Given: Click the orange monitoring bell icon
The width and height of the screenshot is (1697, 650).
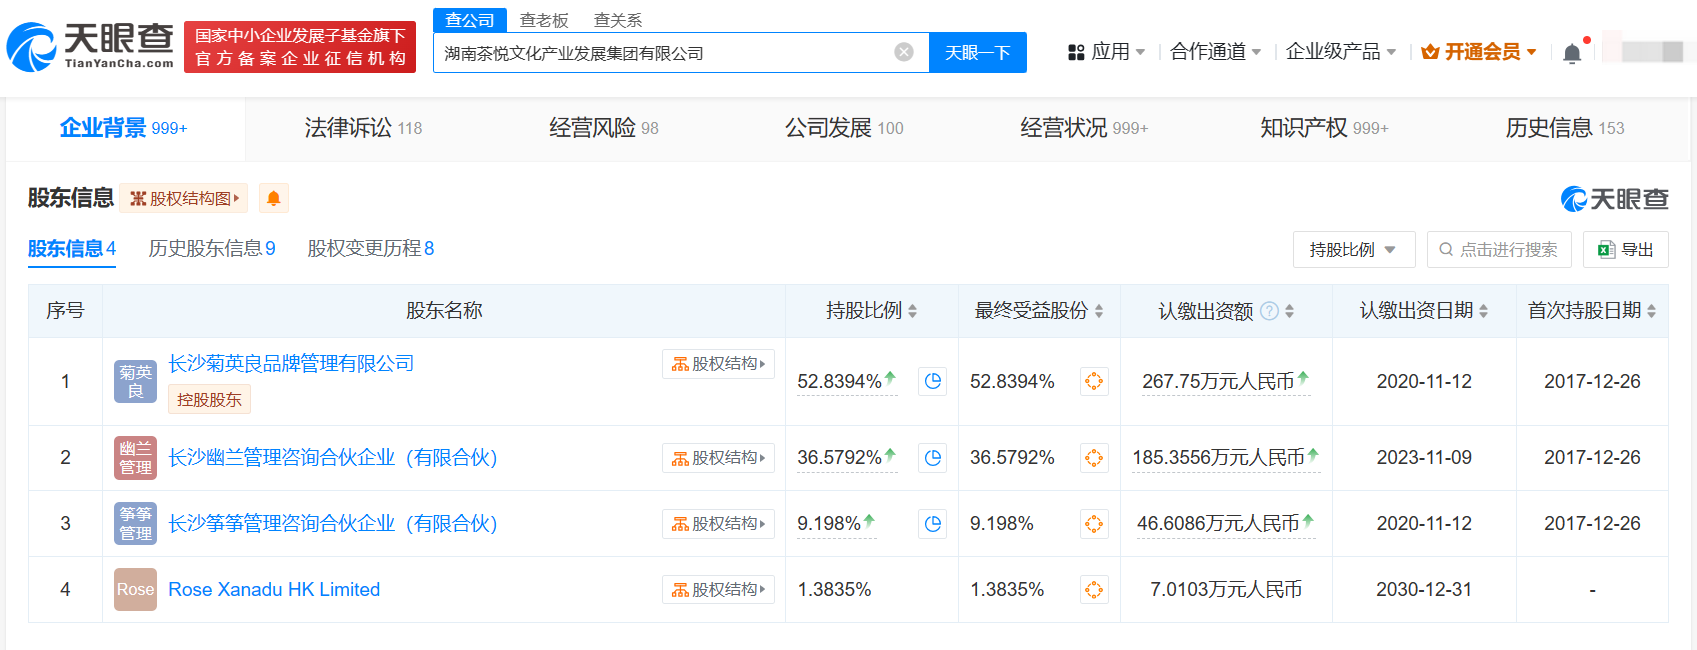Looking at the screenshot, I should pos(273,198).
